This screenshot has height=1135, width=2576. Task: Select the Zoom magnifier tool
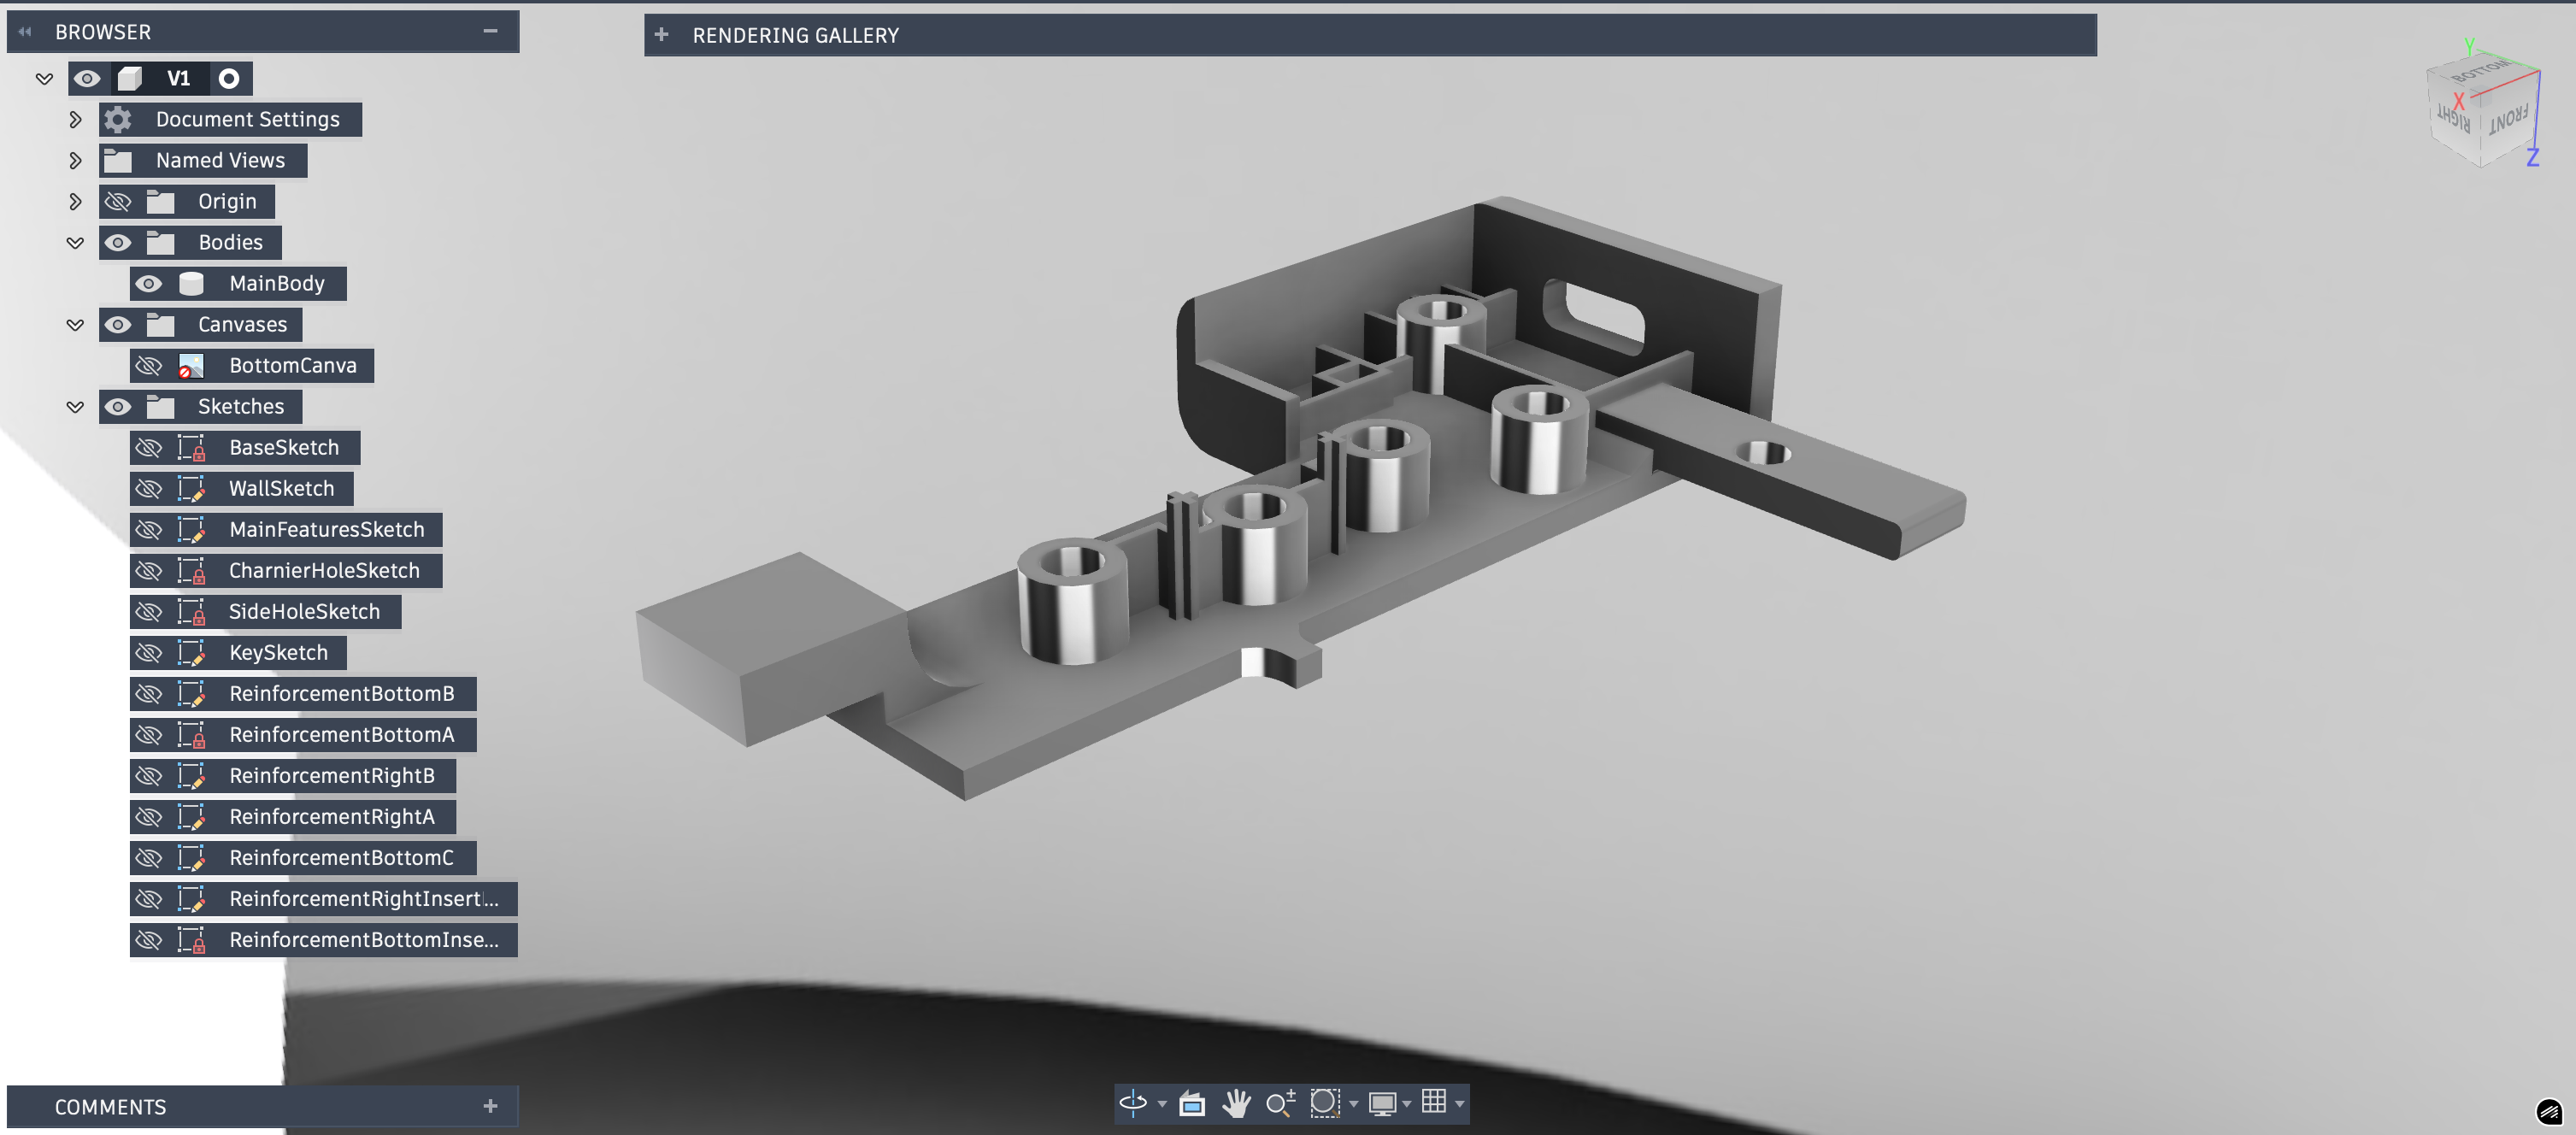pyautogui.click(x=1280, y=1103)
